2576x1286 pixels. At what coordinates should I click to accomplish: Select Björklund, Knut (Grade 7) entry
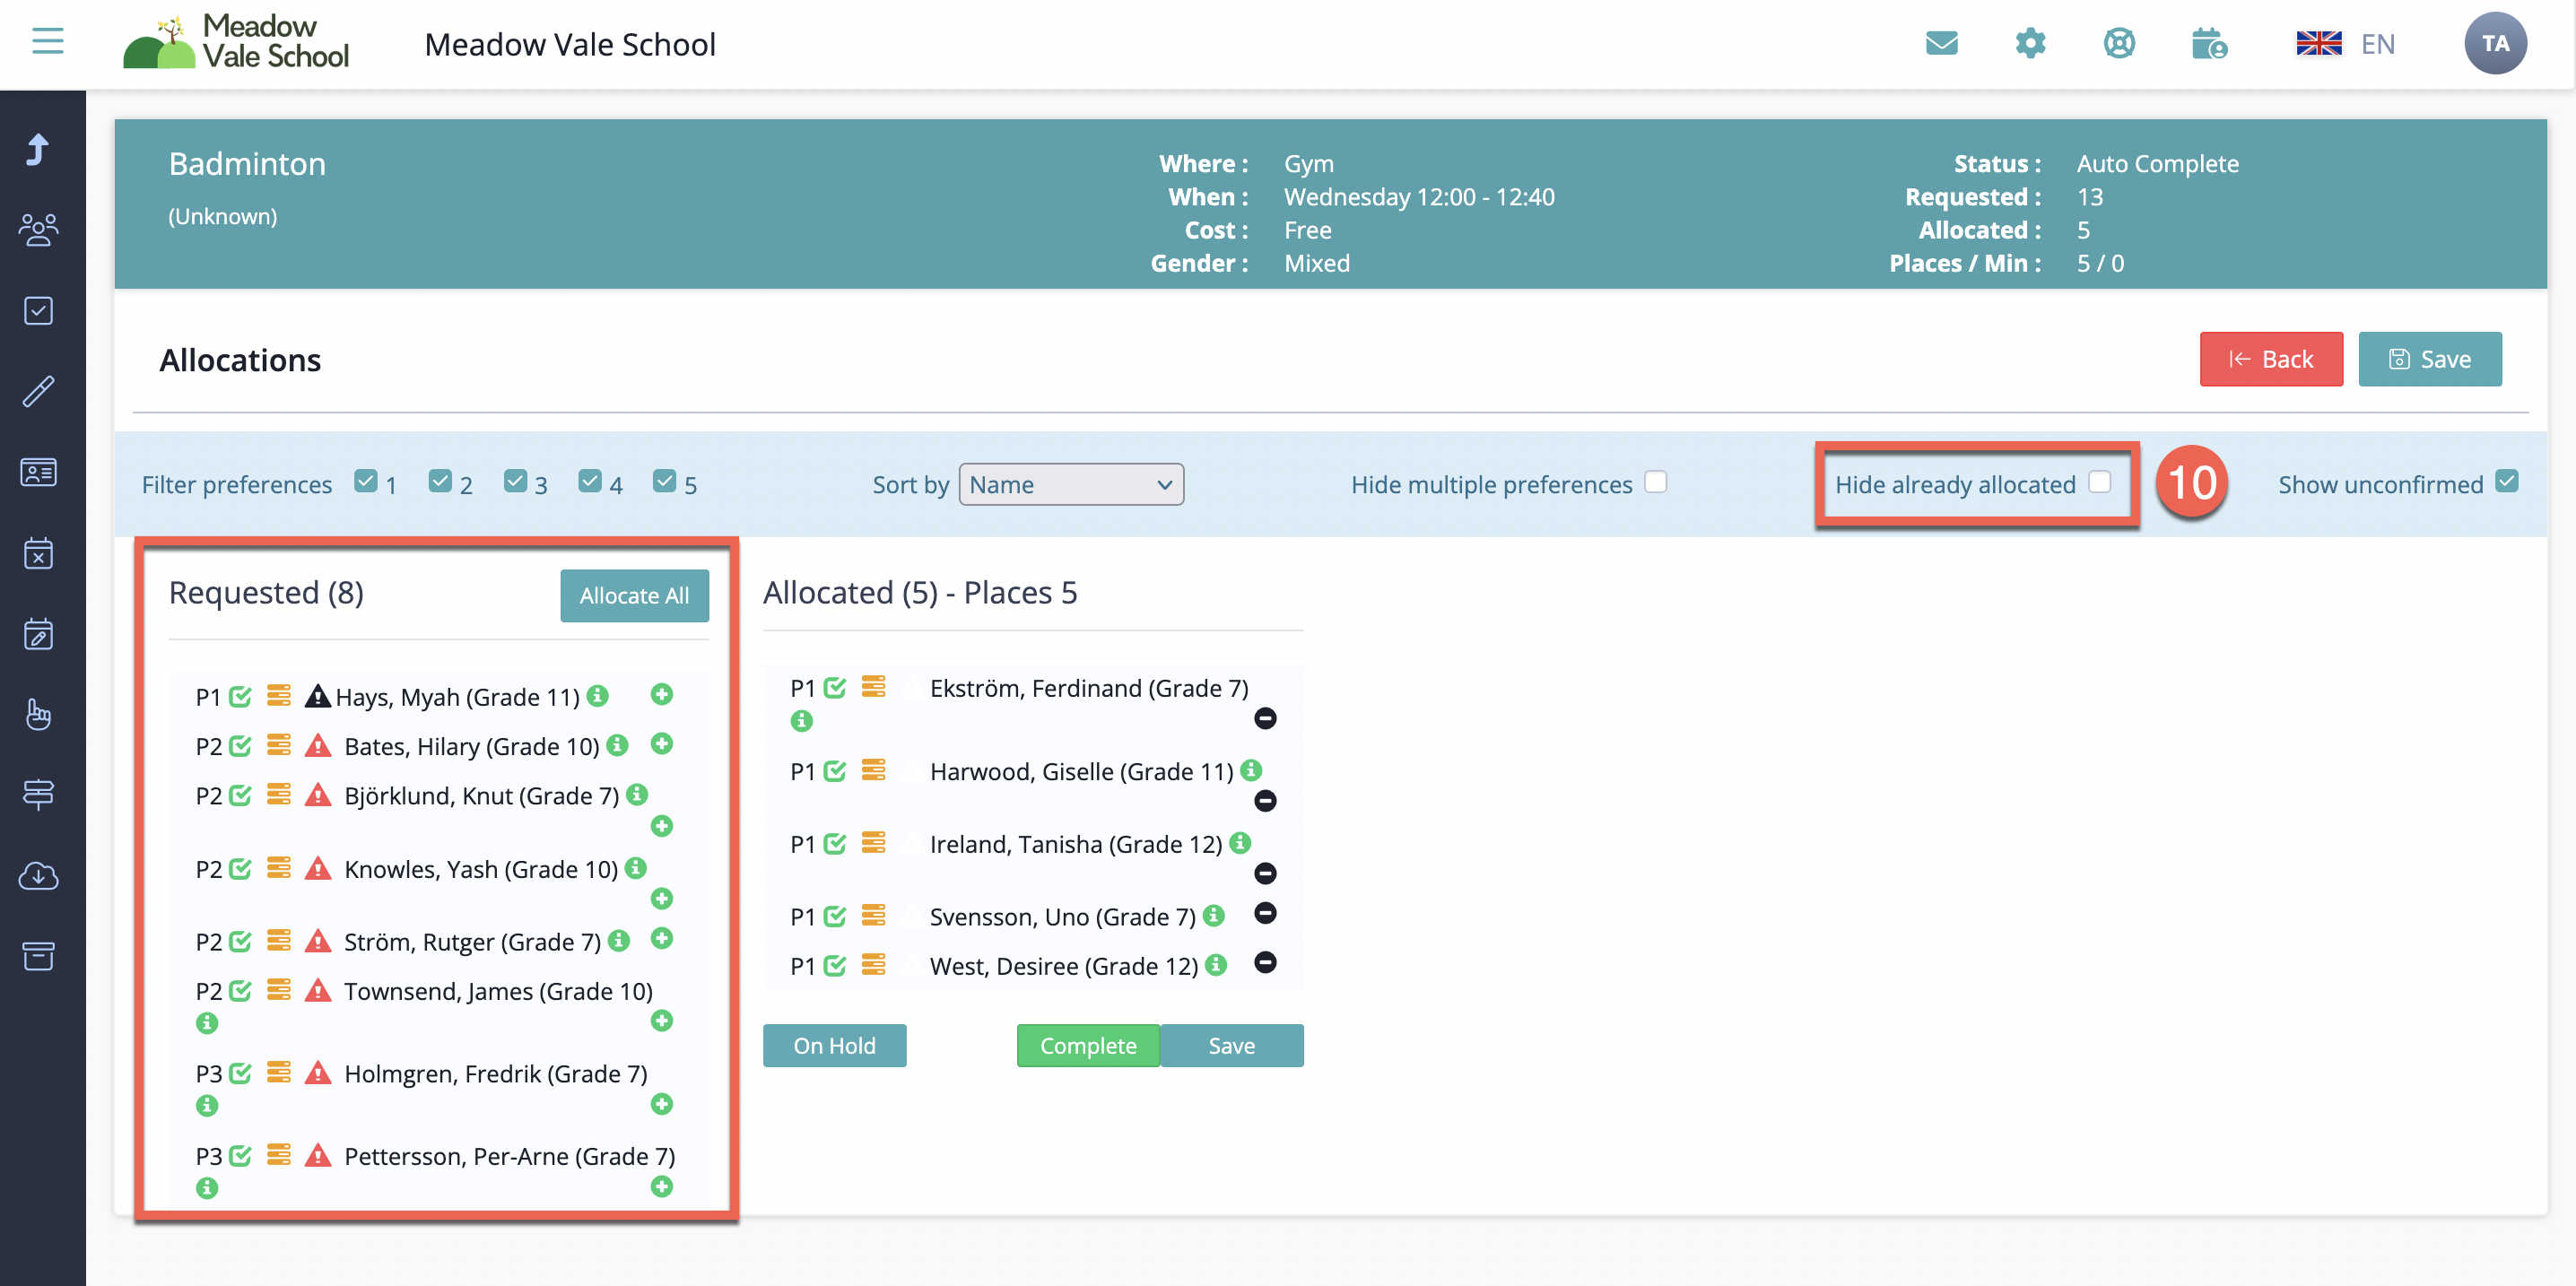coord(481,797)
